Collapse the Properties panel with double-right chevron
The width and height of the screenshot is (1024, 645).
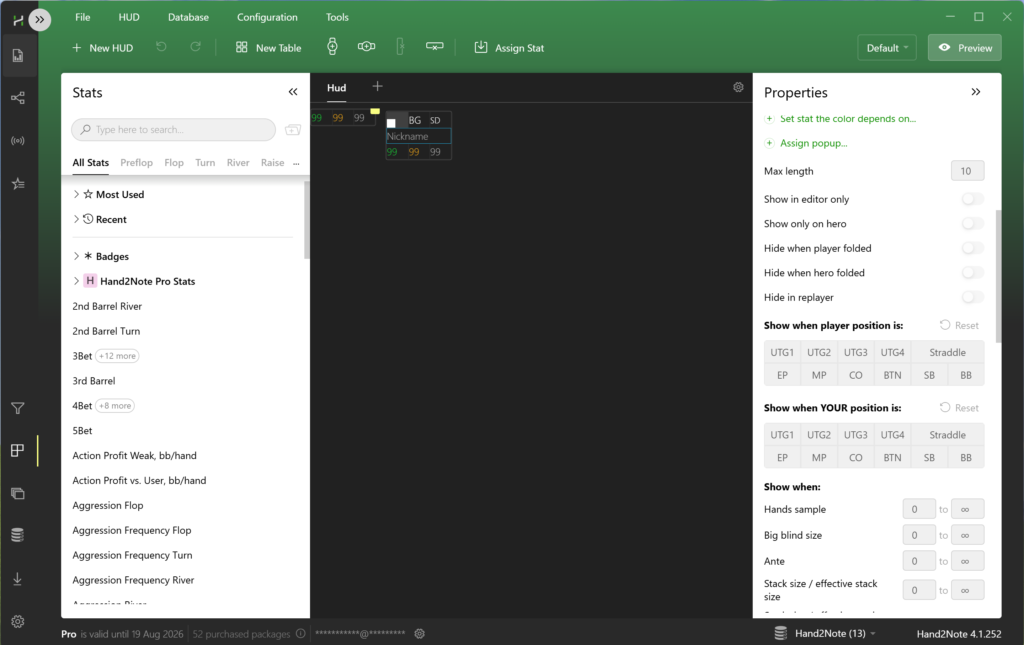click(x=976, y=92)
